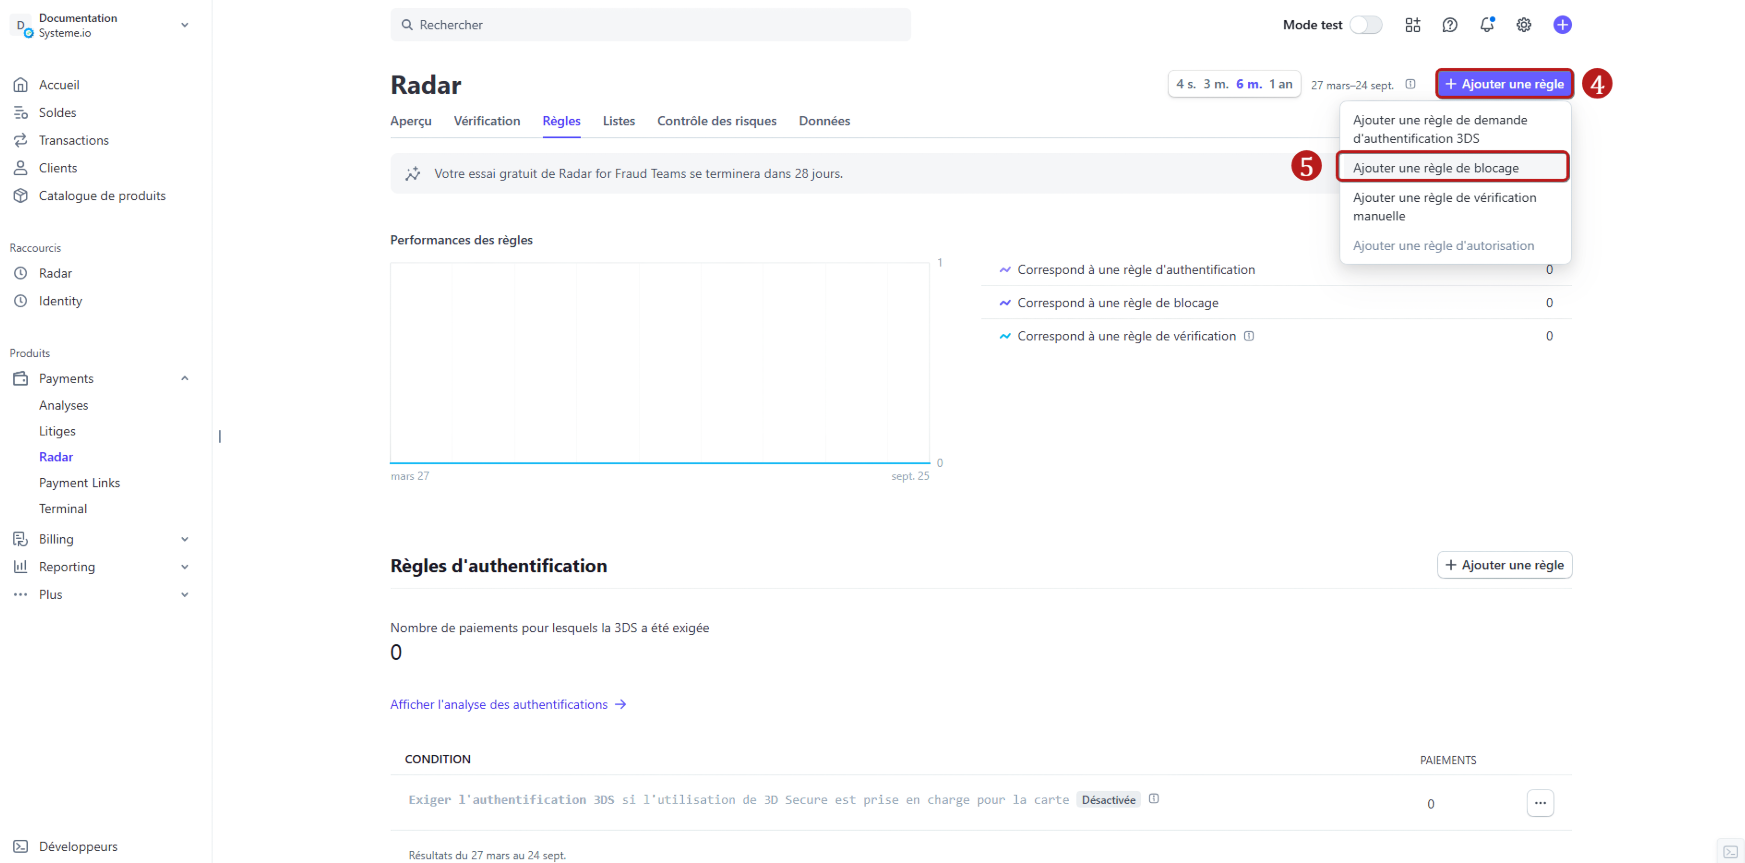The height and width of the screenshot is (863, 1745).
Task: Select the Règles tab
Action: [561, 121]
